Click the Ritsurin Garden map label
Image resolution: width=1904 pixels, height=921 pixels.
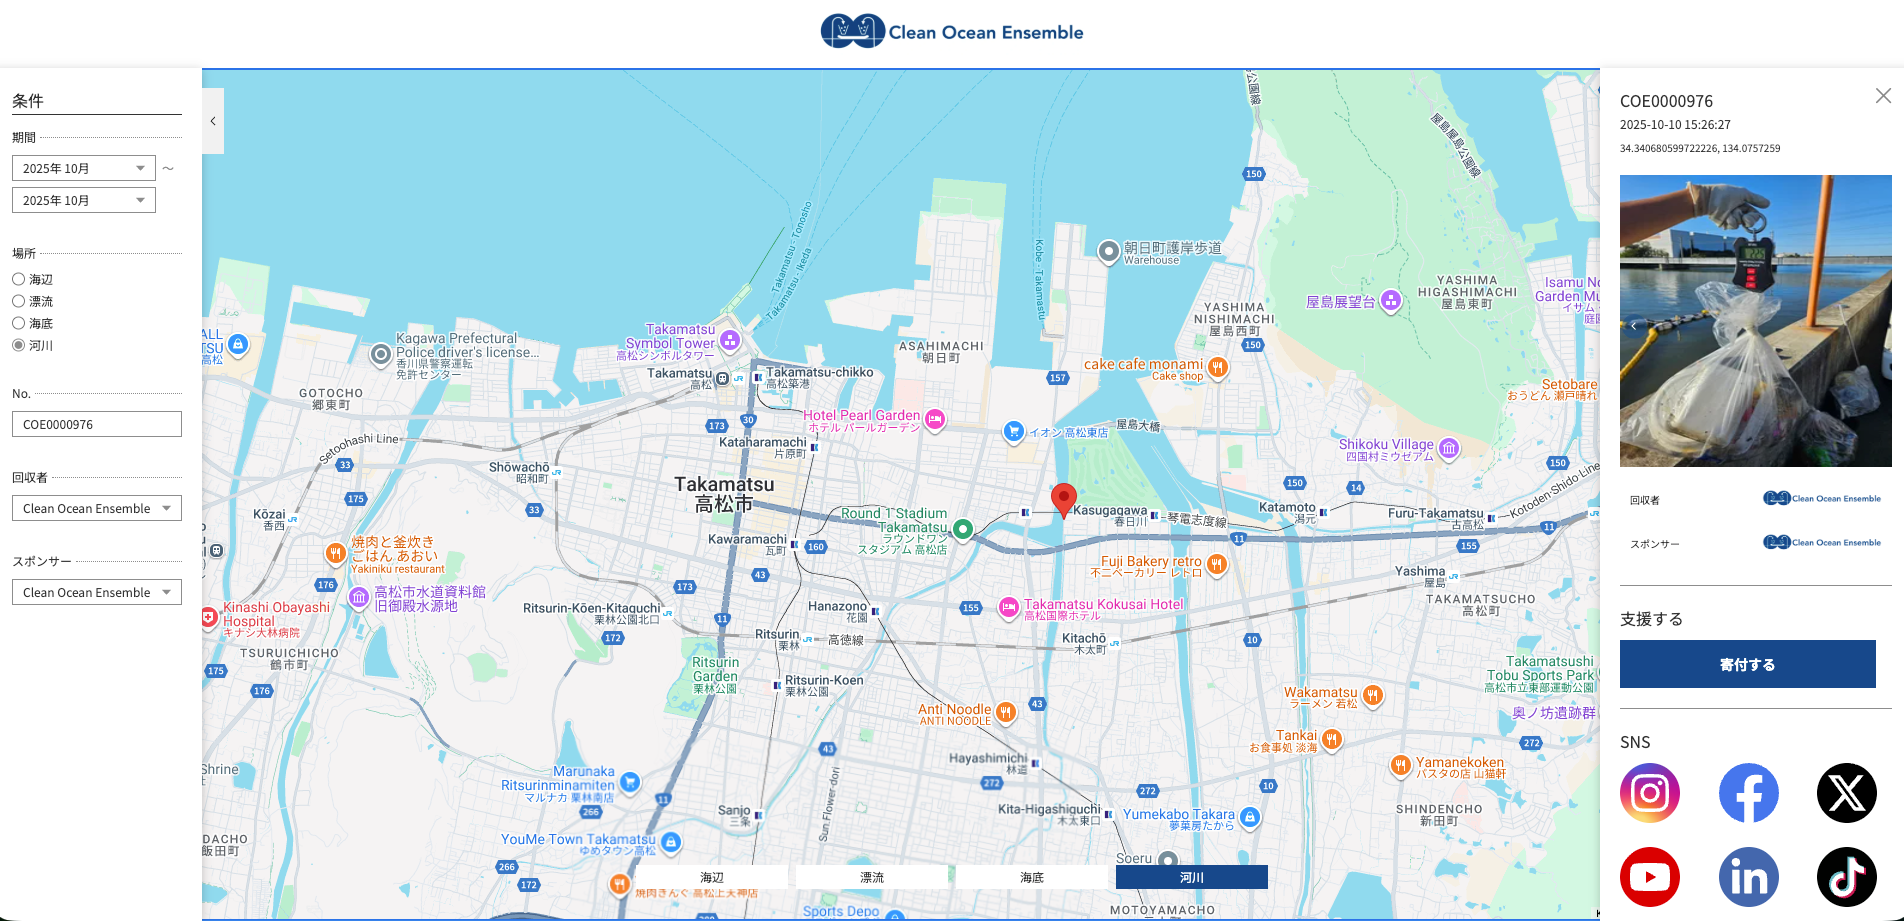point(715,675)
